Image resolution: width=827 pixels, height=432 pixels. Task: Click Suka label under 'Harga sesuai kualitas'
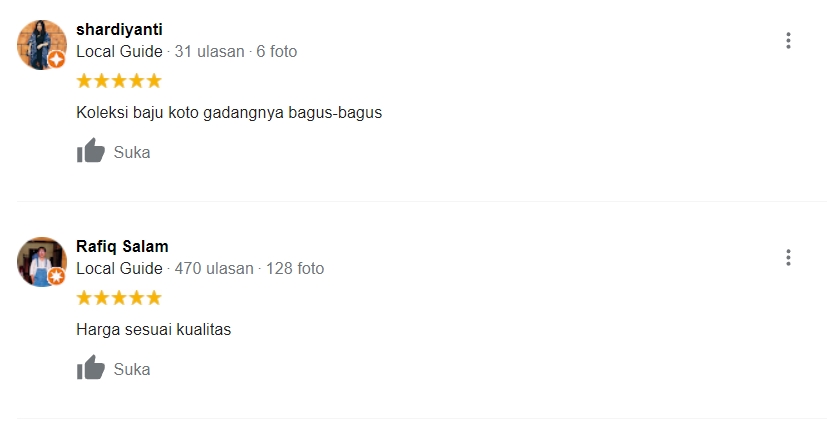click(132, 369)
